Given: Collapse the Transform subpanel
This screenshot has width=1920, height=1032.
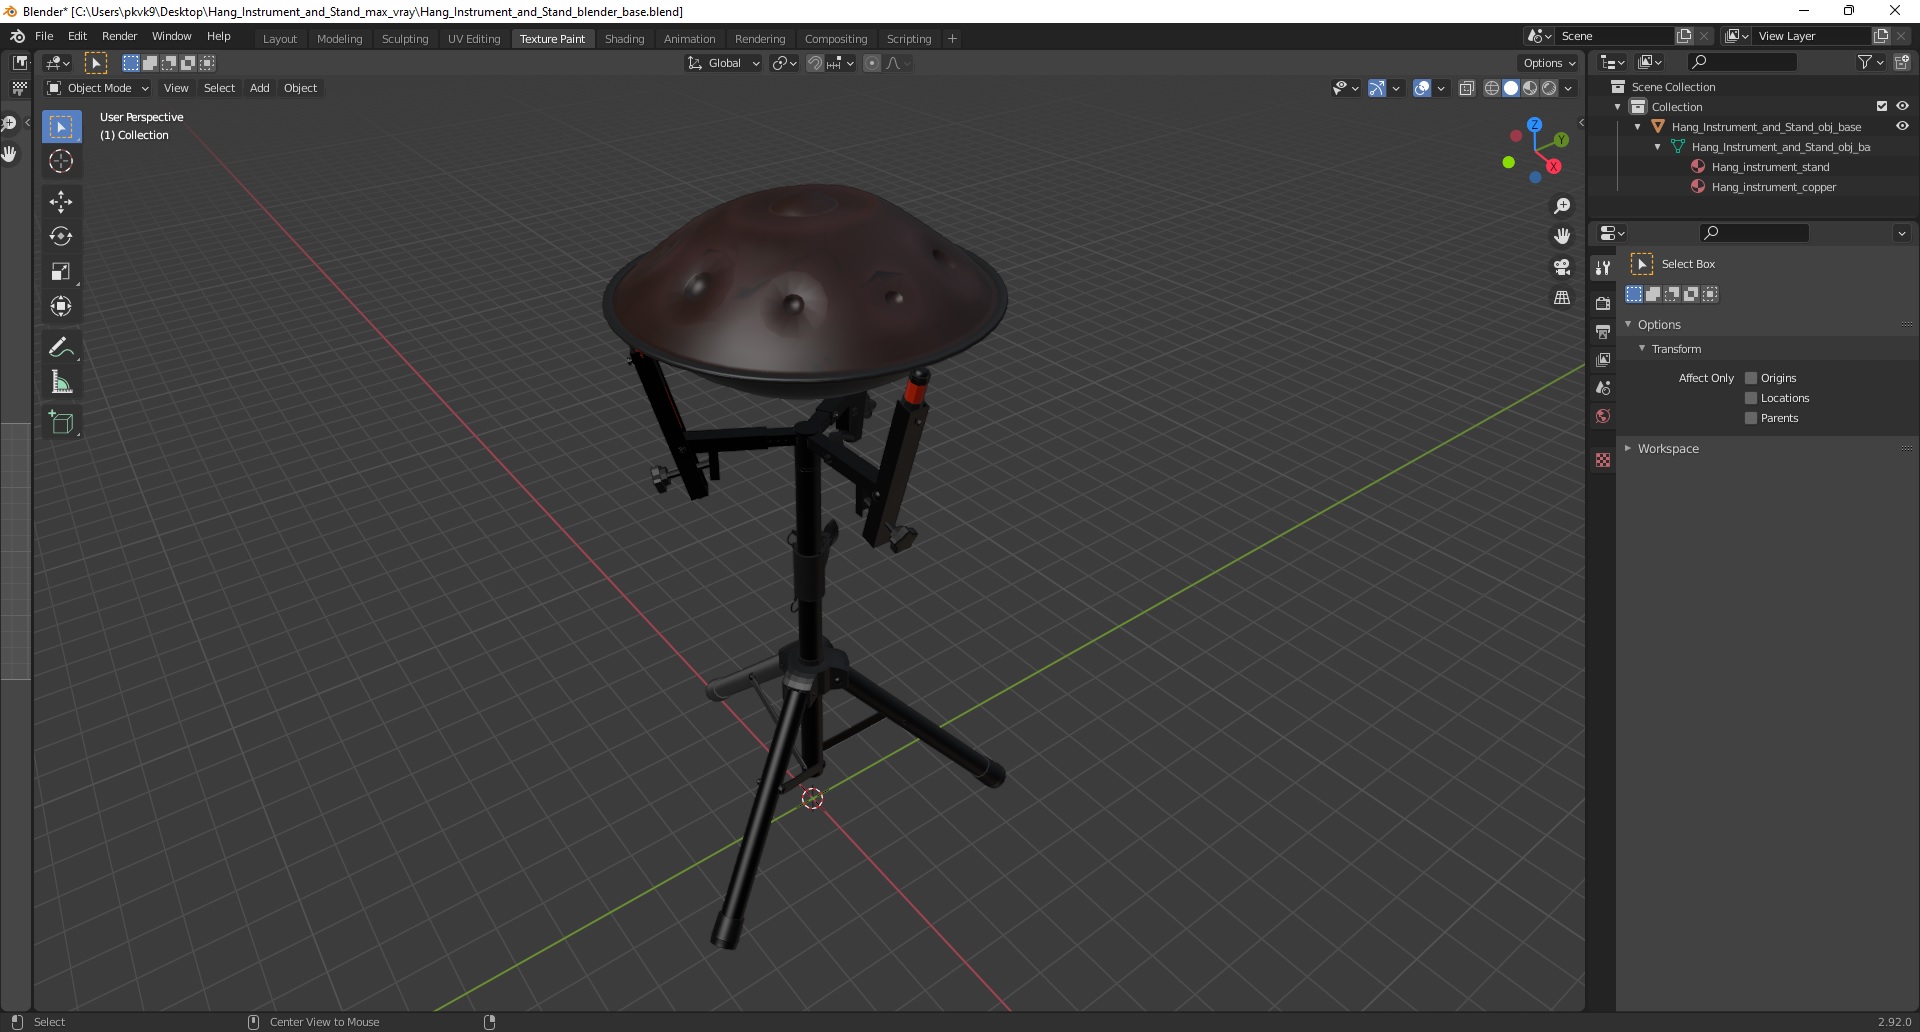Looking at the screenshot, I should (x=1642, y=348).
